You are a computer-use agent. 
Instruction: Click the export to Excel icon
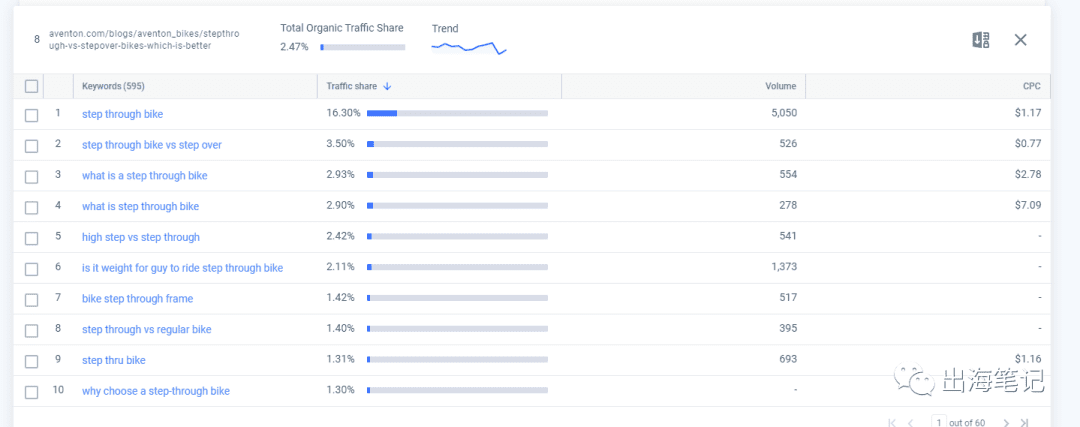(981, 40)
